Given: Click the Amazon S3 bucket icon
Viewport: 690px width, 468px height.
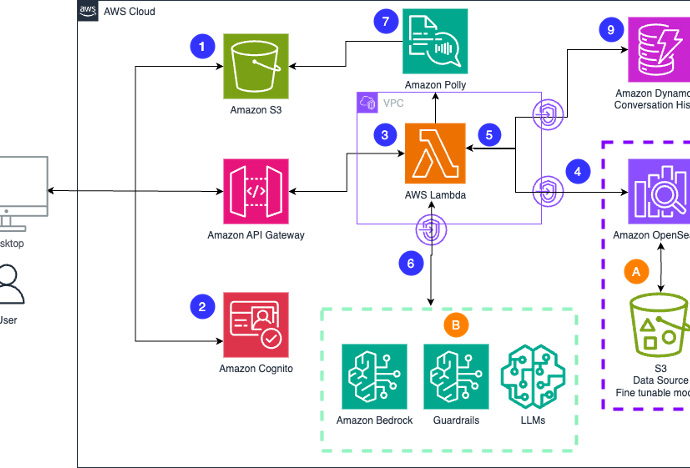Looking at the screenshot, I should pos(255,66).
